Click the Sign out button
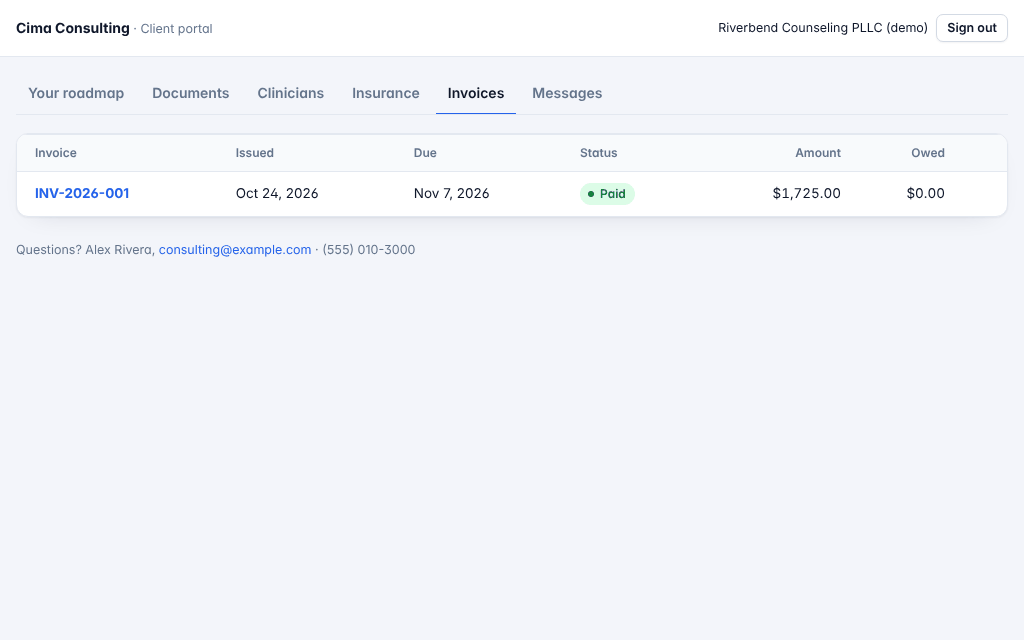Screen dimensions: 1024x640 coord(972,28)
